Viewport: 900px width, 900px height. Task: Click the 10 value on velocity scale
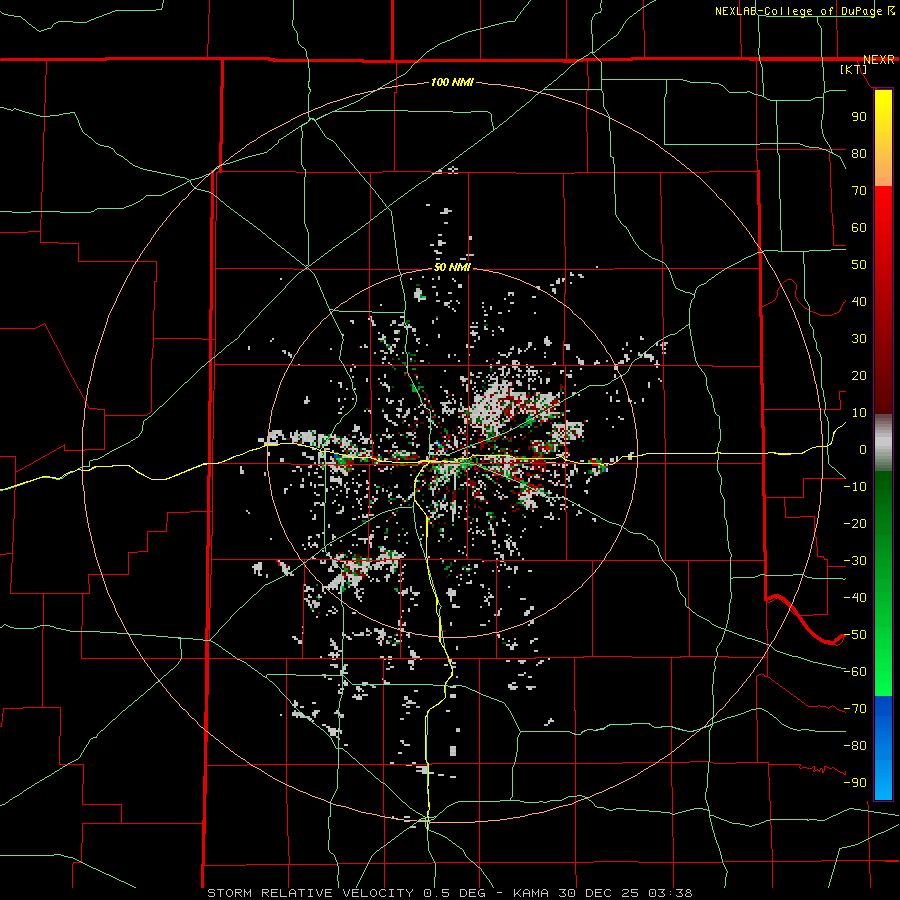click(x=859, y=413)
